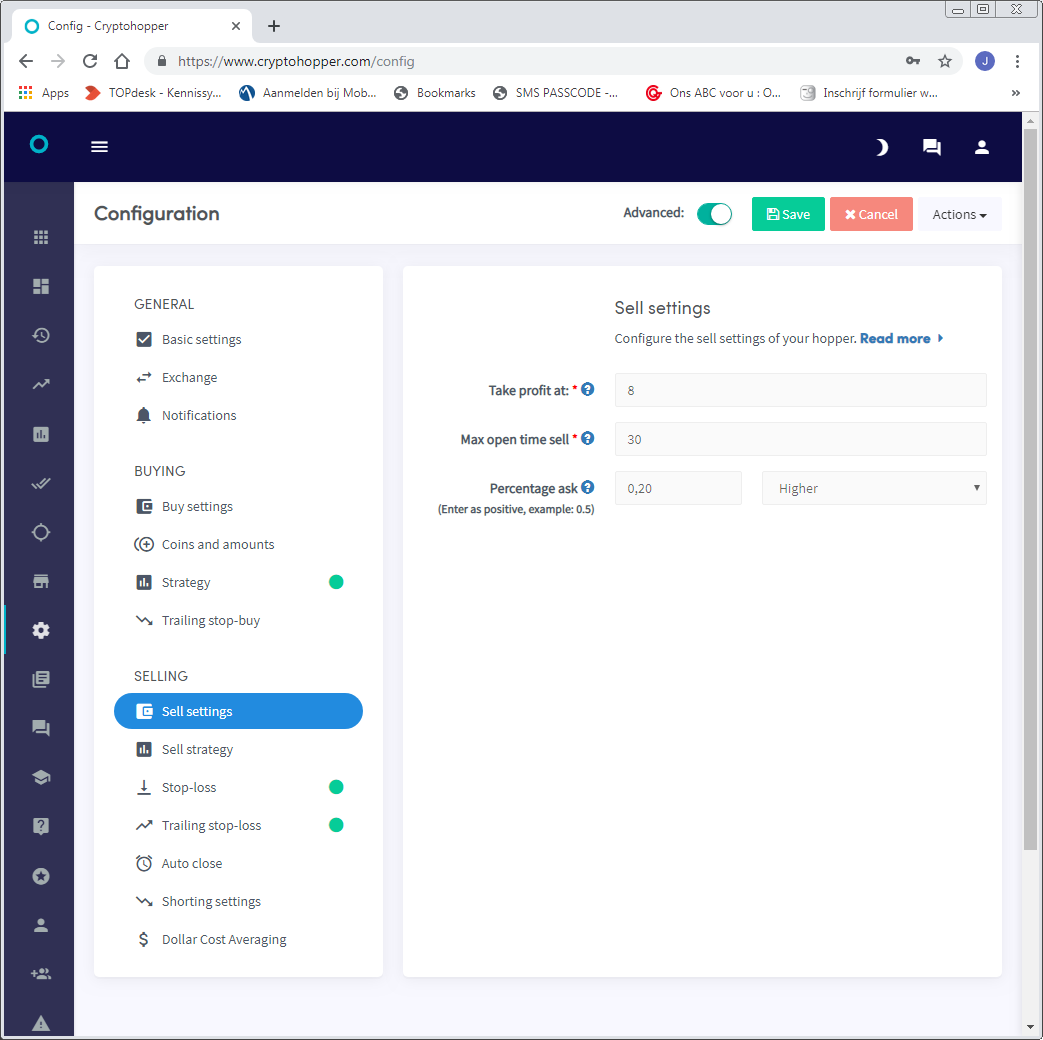
Task: Select Dollar Cost Averaging menu item
Action: pos(224,940)
